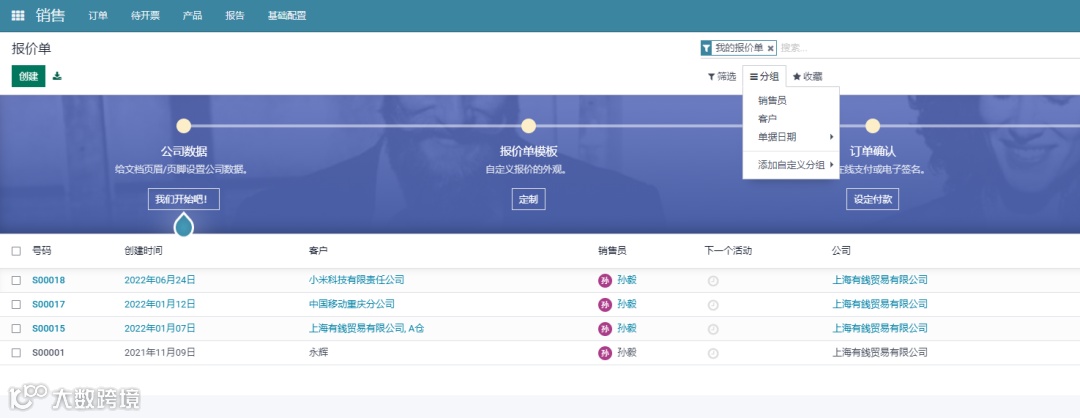
Task: Expand 添加自定义分组 submenu
Action: click(791, 165)
